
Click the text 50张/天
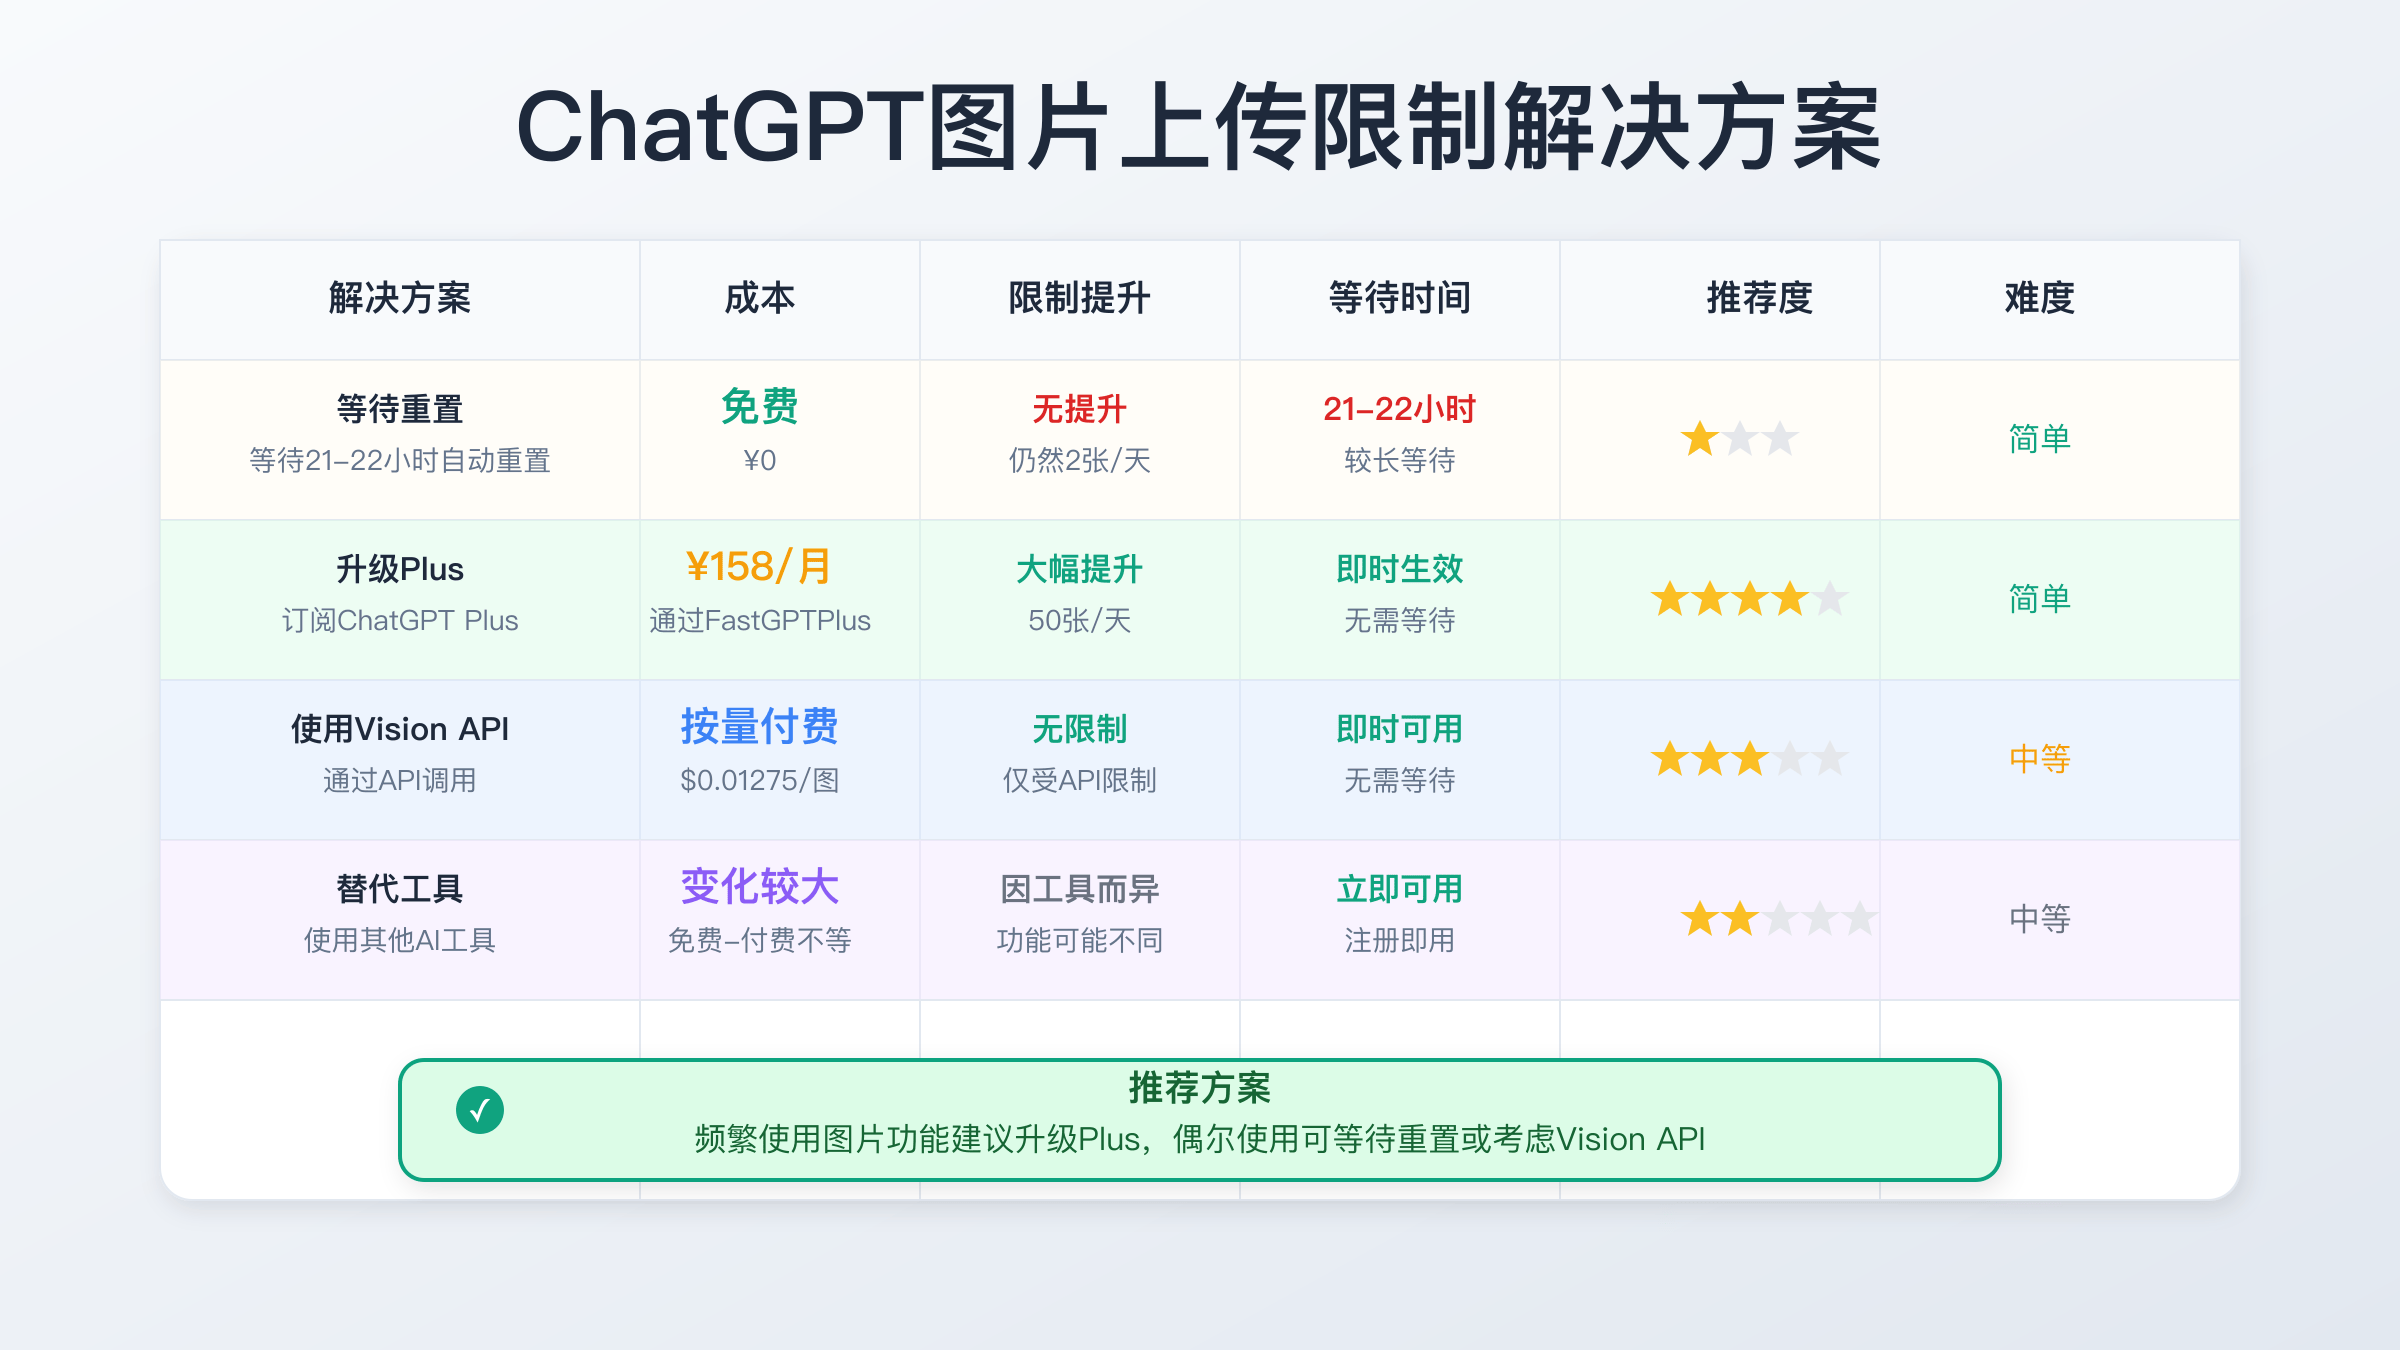pos(1080,620)
